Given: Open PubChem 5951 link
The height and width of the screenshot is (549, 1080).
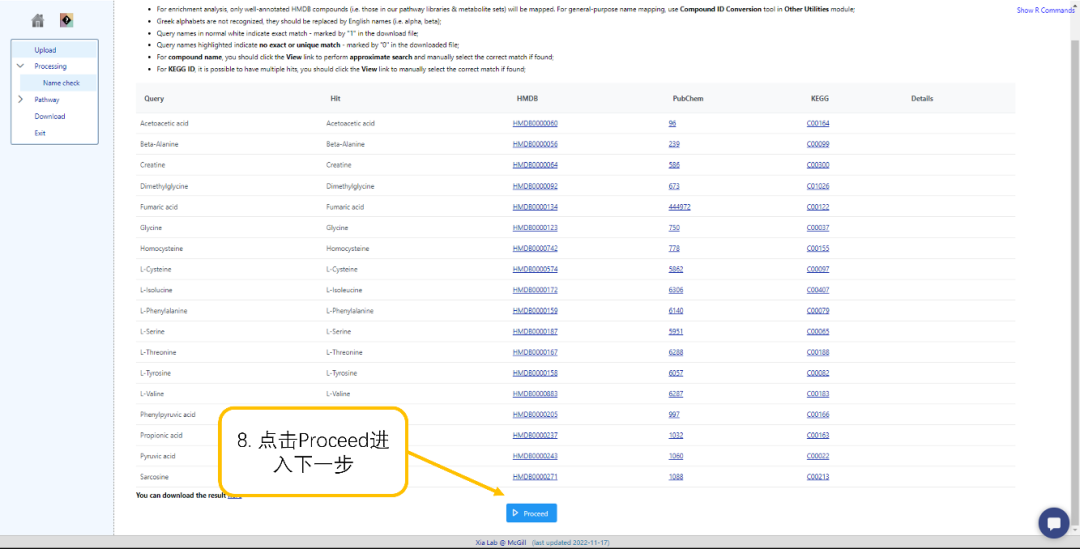Looking at the screenshot, I should pyautogui.click(x=676, y=331).
